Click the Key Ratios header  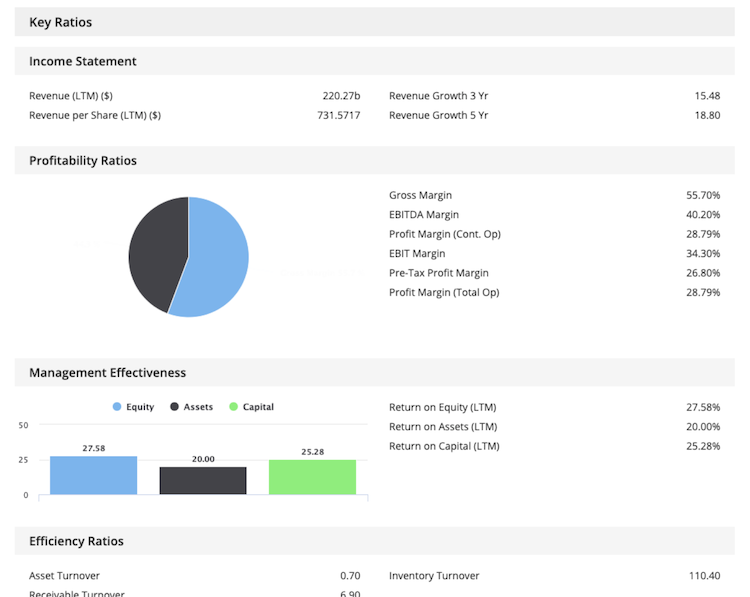click(x=61, y=22)
